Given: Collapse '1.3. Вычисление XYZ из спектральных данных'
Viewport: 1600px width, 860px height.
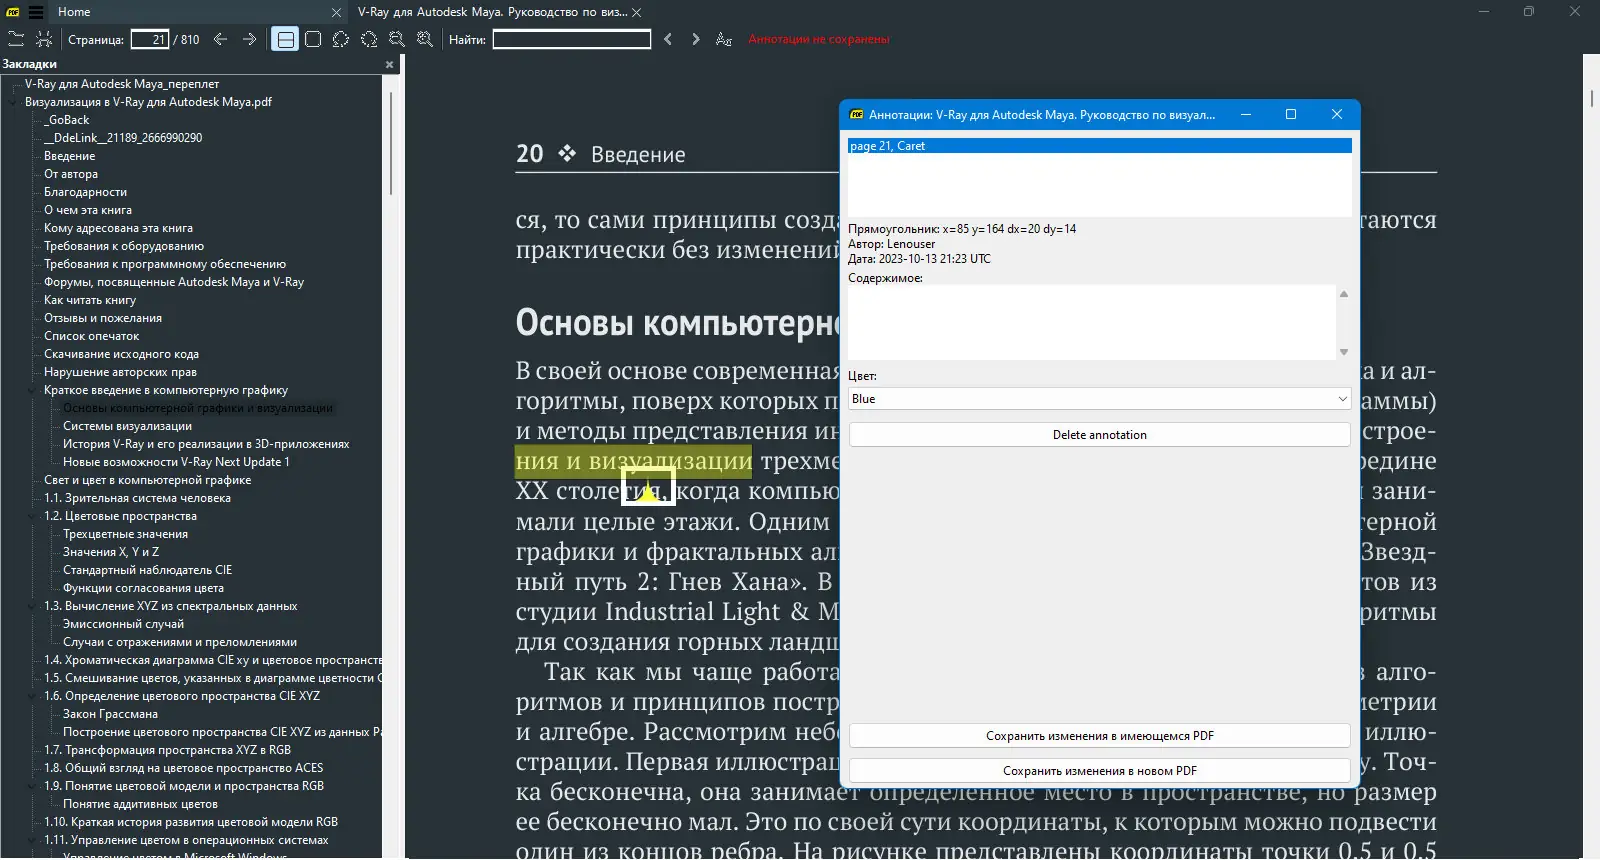Looking at the screenshot, I should (33, 606).
